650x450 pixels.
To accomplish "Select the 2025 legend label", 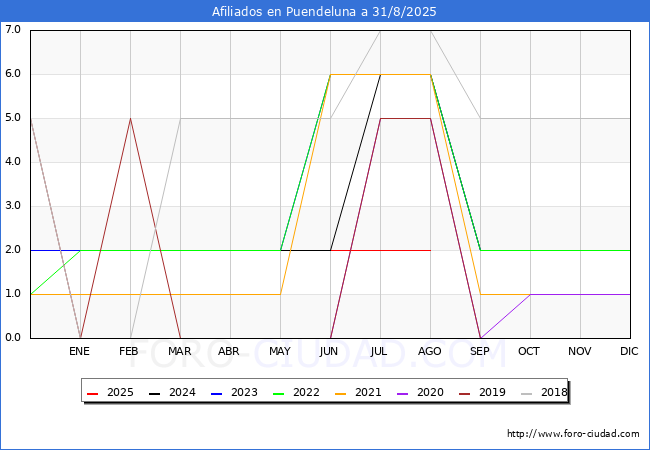I will (120, 392).
